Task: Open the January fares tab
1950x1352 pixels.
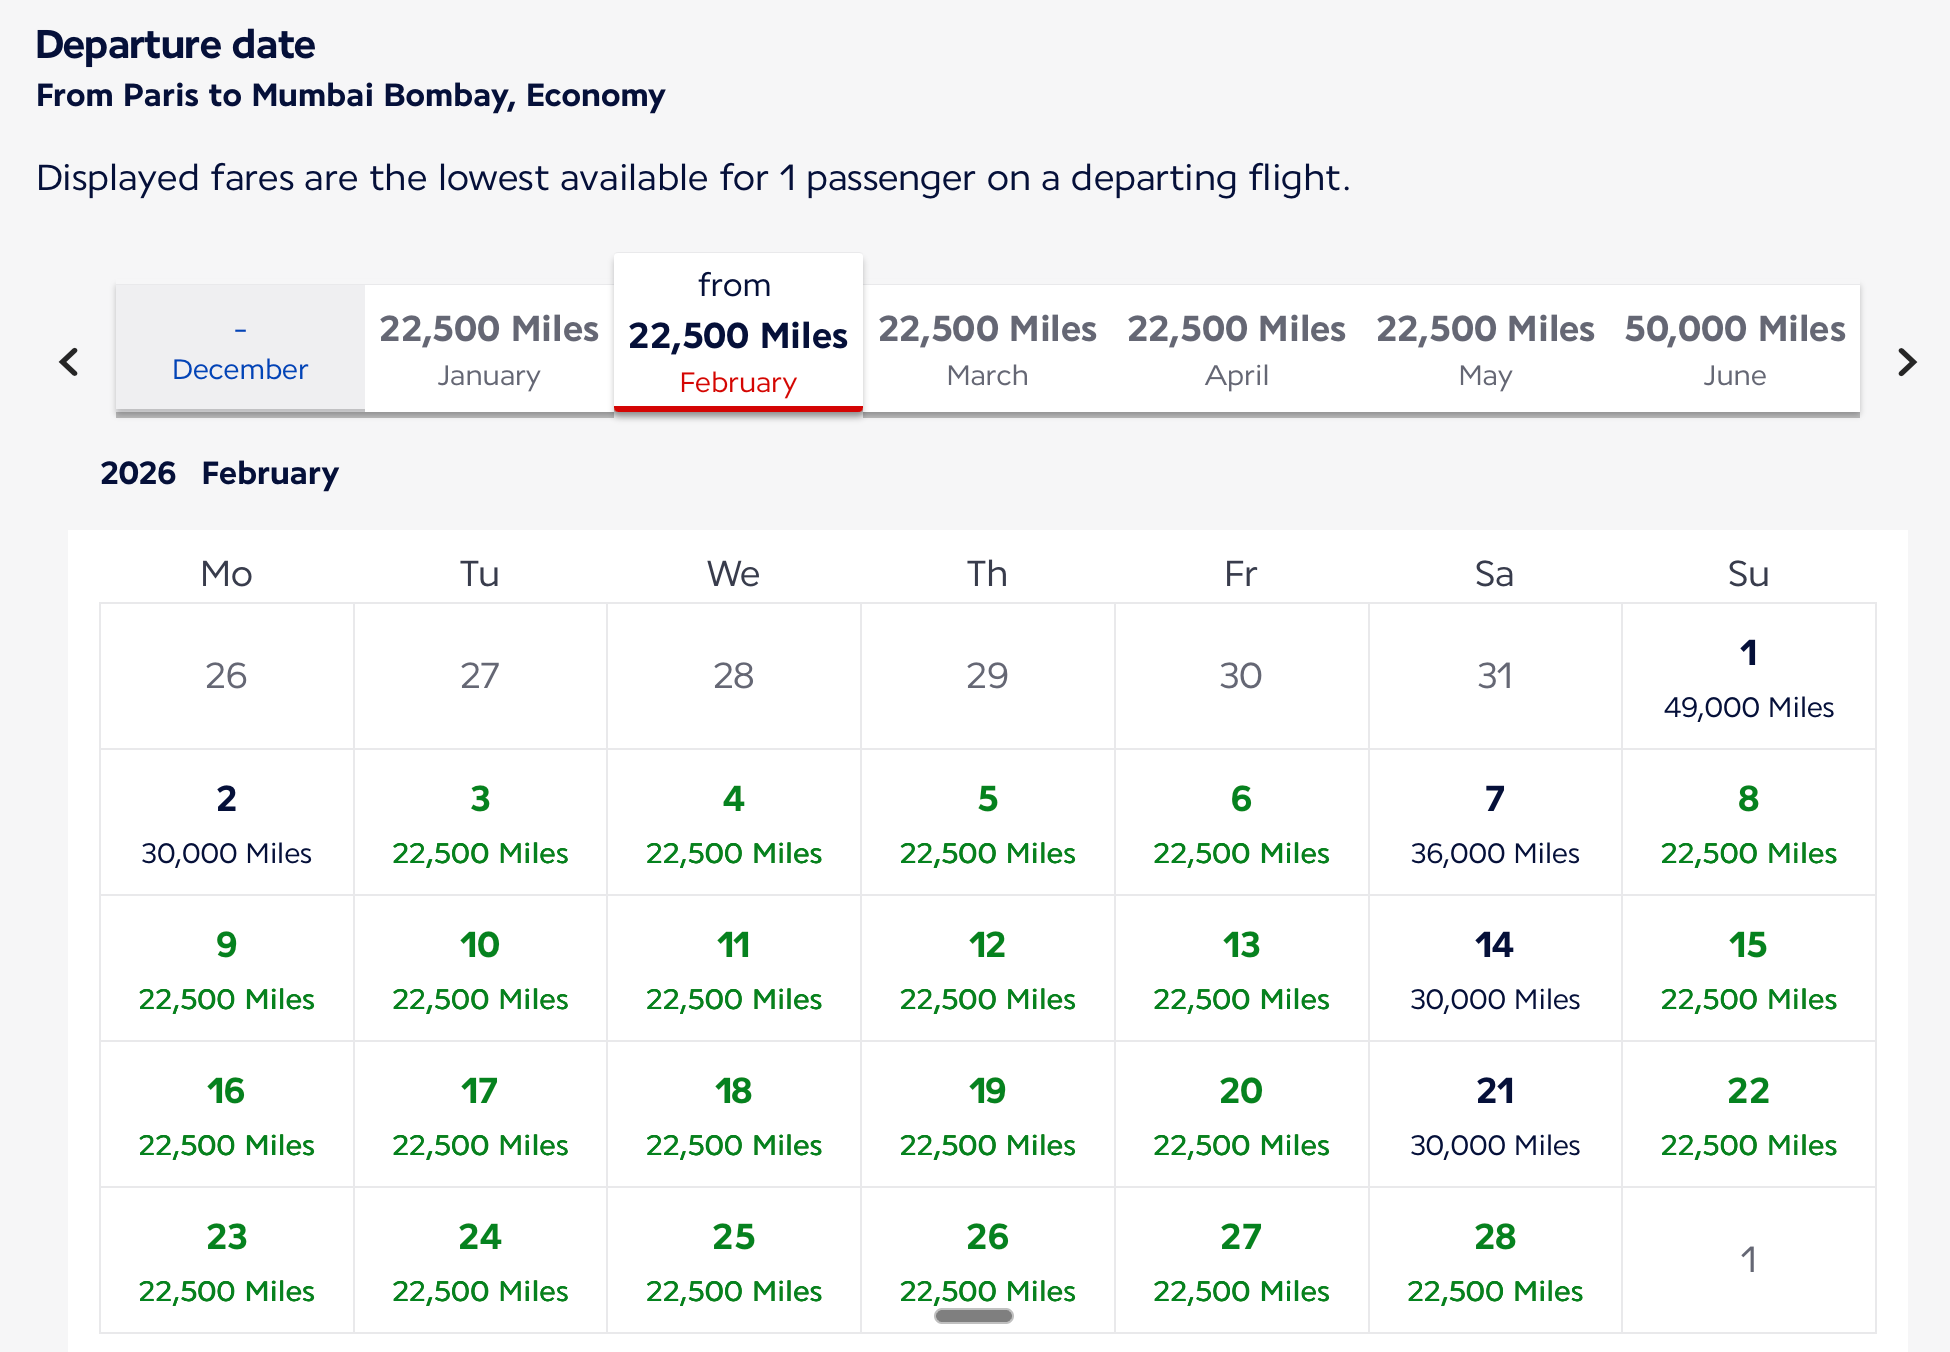Action: (x=488, y=348)
